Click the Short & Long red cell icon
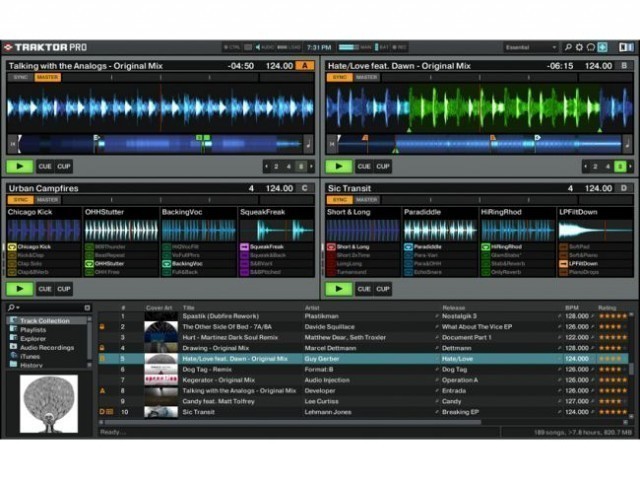The height and width of the screenshot is (480, 640). coord(331,247)
